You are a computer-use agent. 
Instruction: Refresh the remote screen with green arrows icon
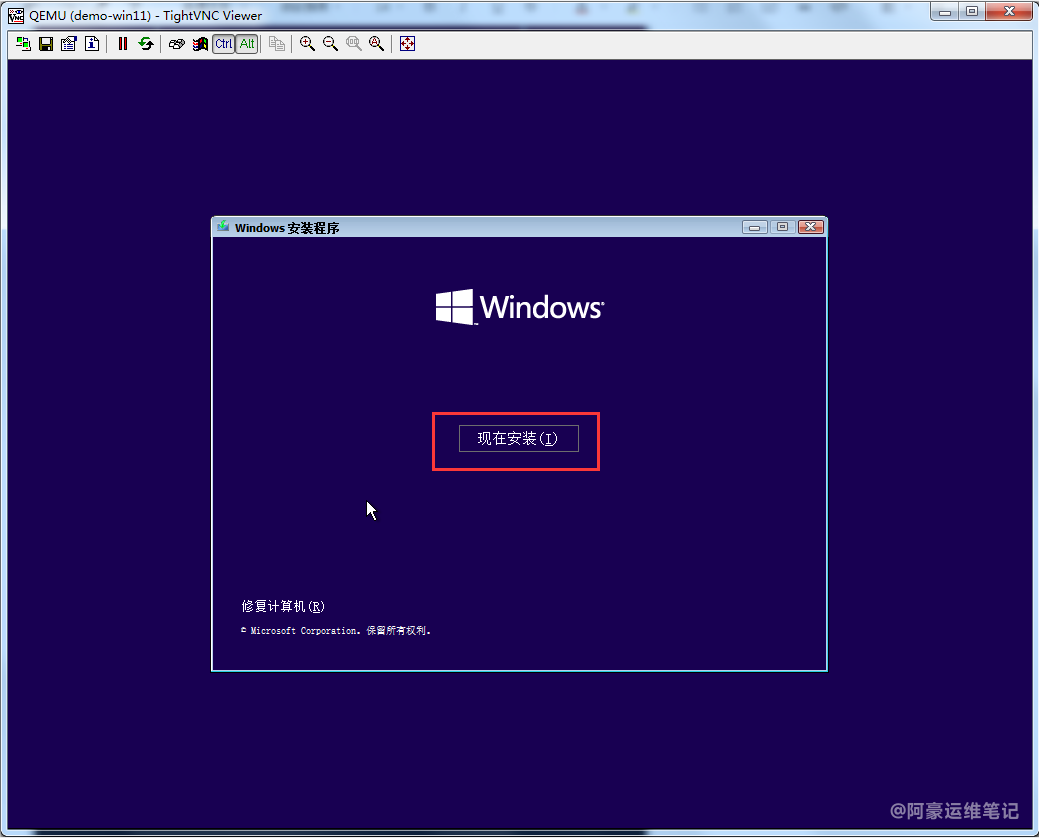[146, 44]
